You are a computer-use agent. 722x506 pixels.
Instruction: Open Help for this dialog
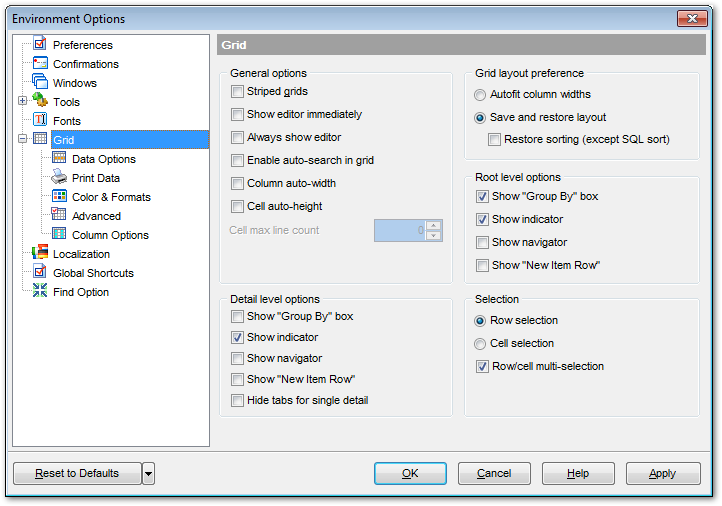click(x=578, y=474)
